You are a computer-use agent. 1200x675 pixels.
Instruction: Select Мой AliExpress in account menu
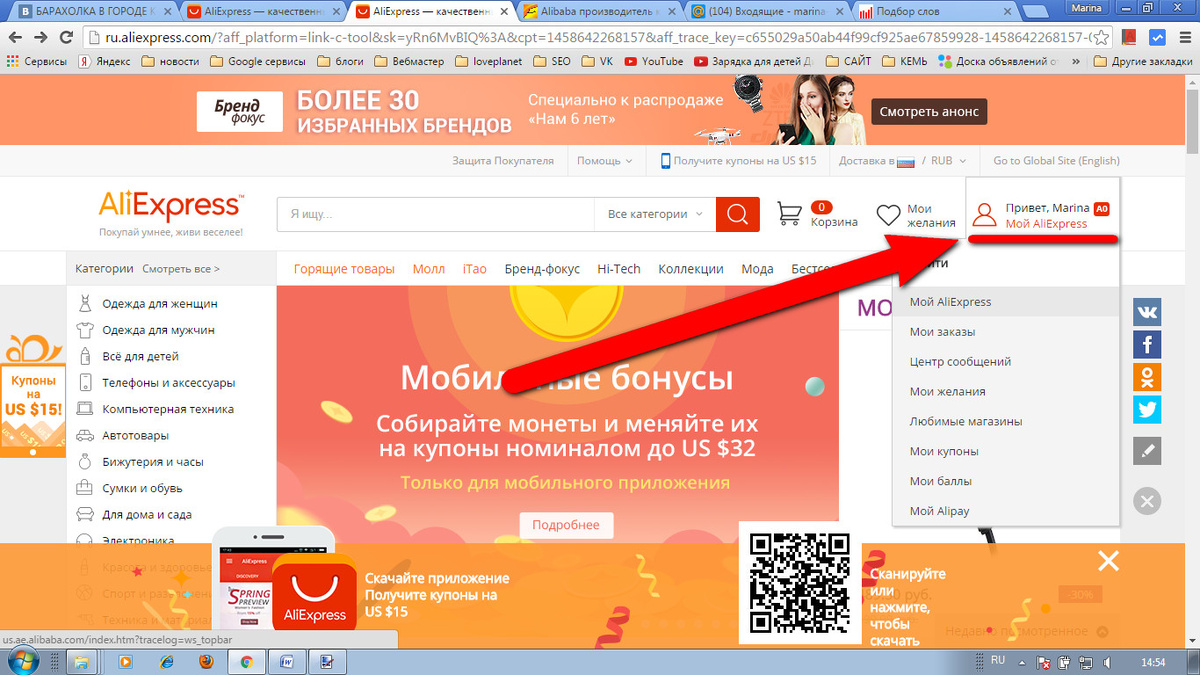1006,302
